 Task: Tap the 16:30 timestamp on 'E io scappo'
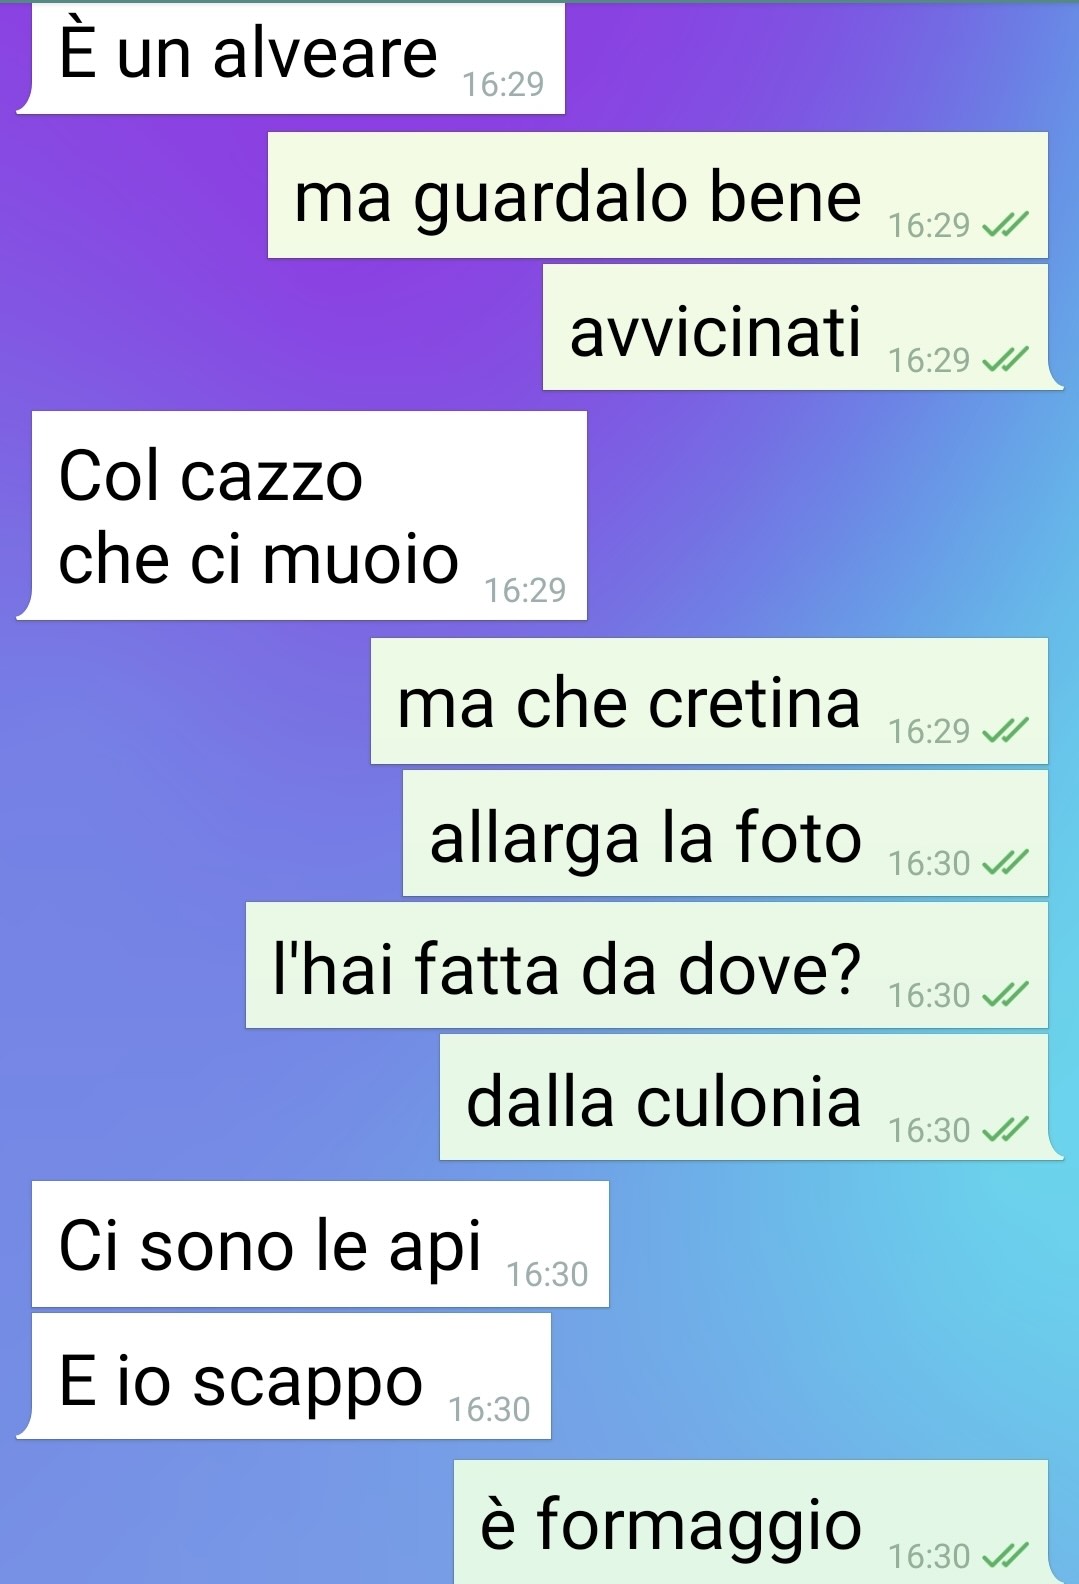(489, 1409)
